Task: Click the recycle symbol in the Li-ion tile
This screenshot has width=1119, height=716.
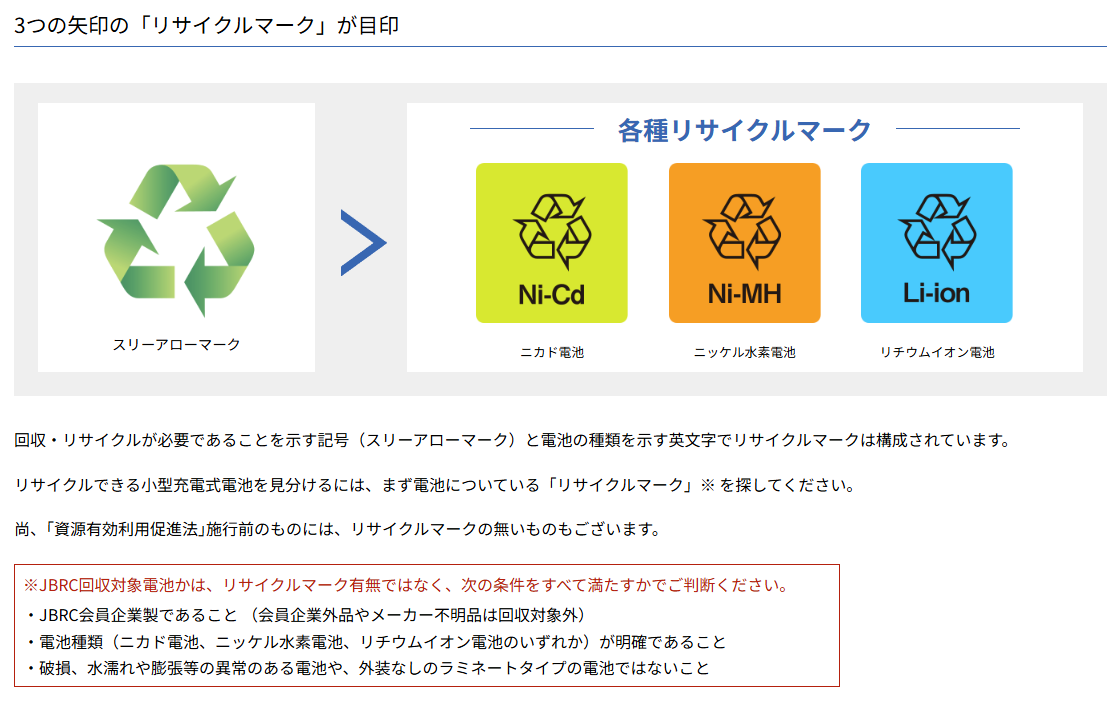Action: 936,232
